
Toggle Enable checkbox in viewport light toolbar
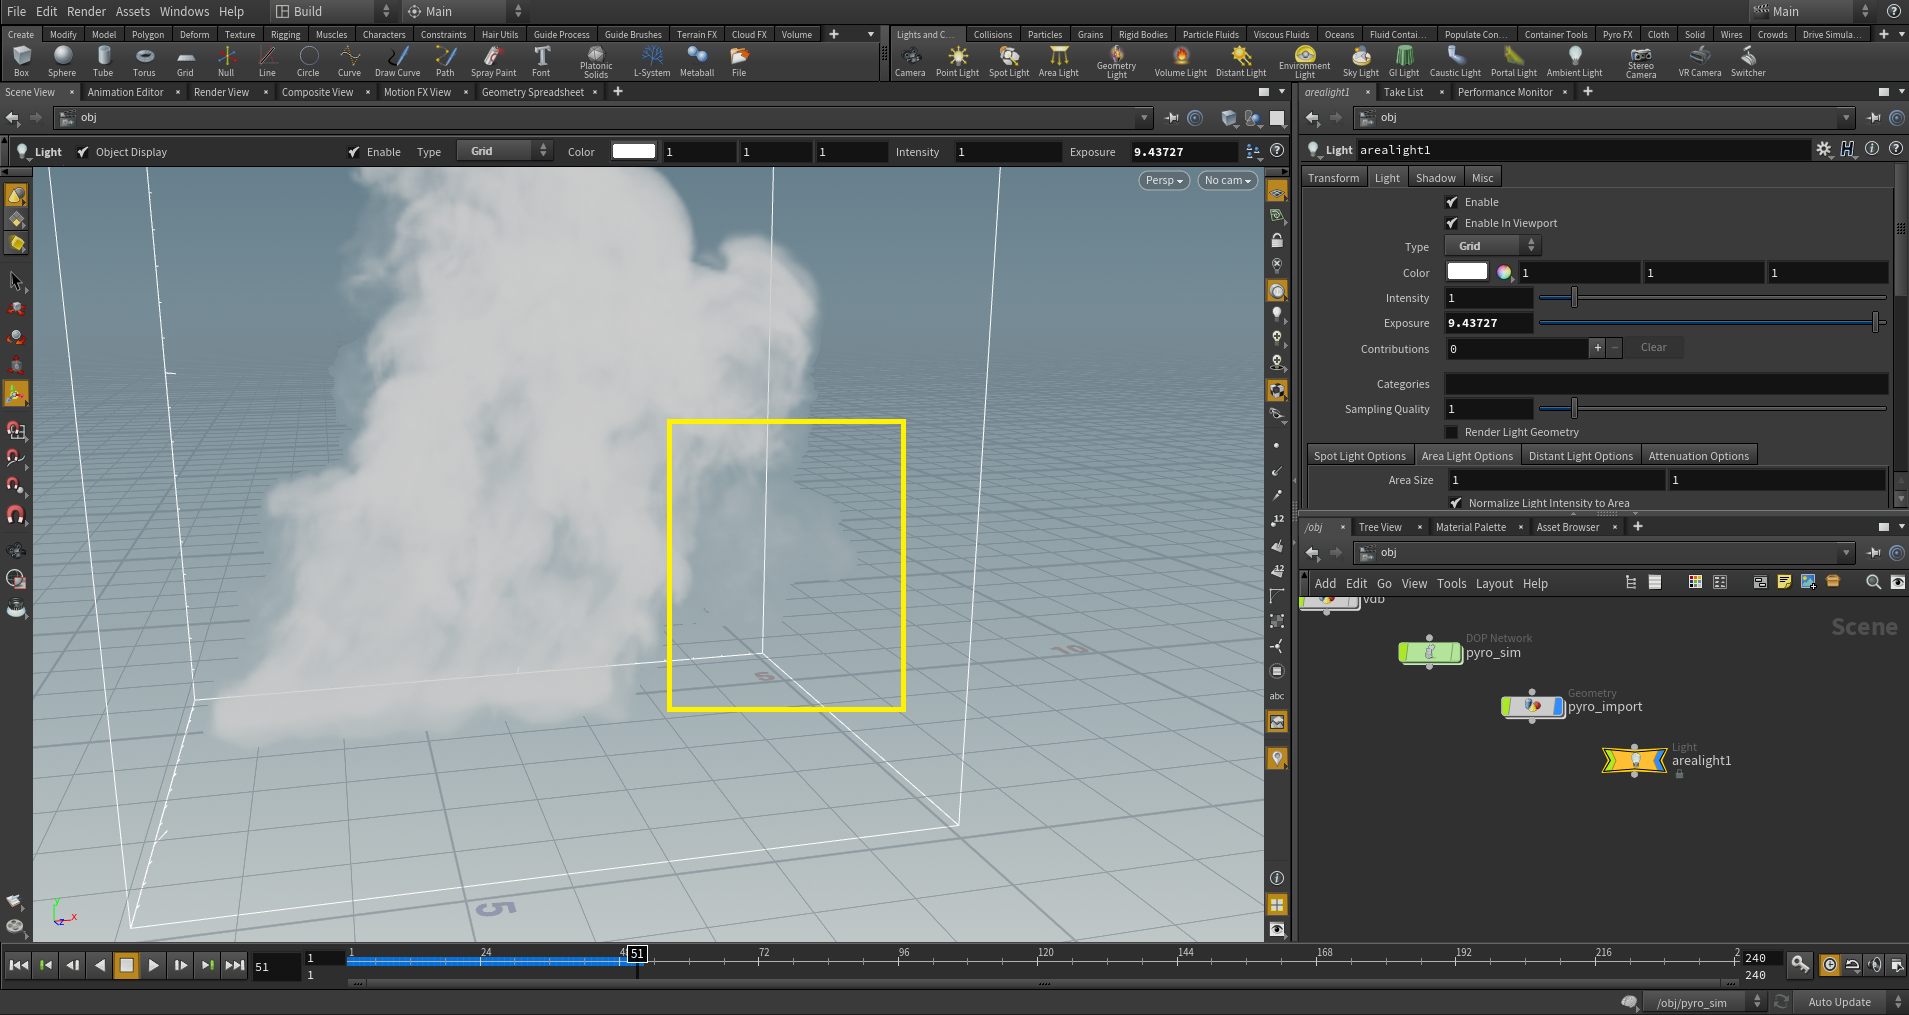(x=354, y=152)
